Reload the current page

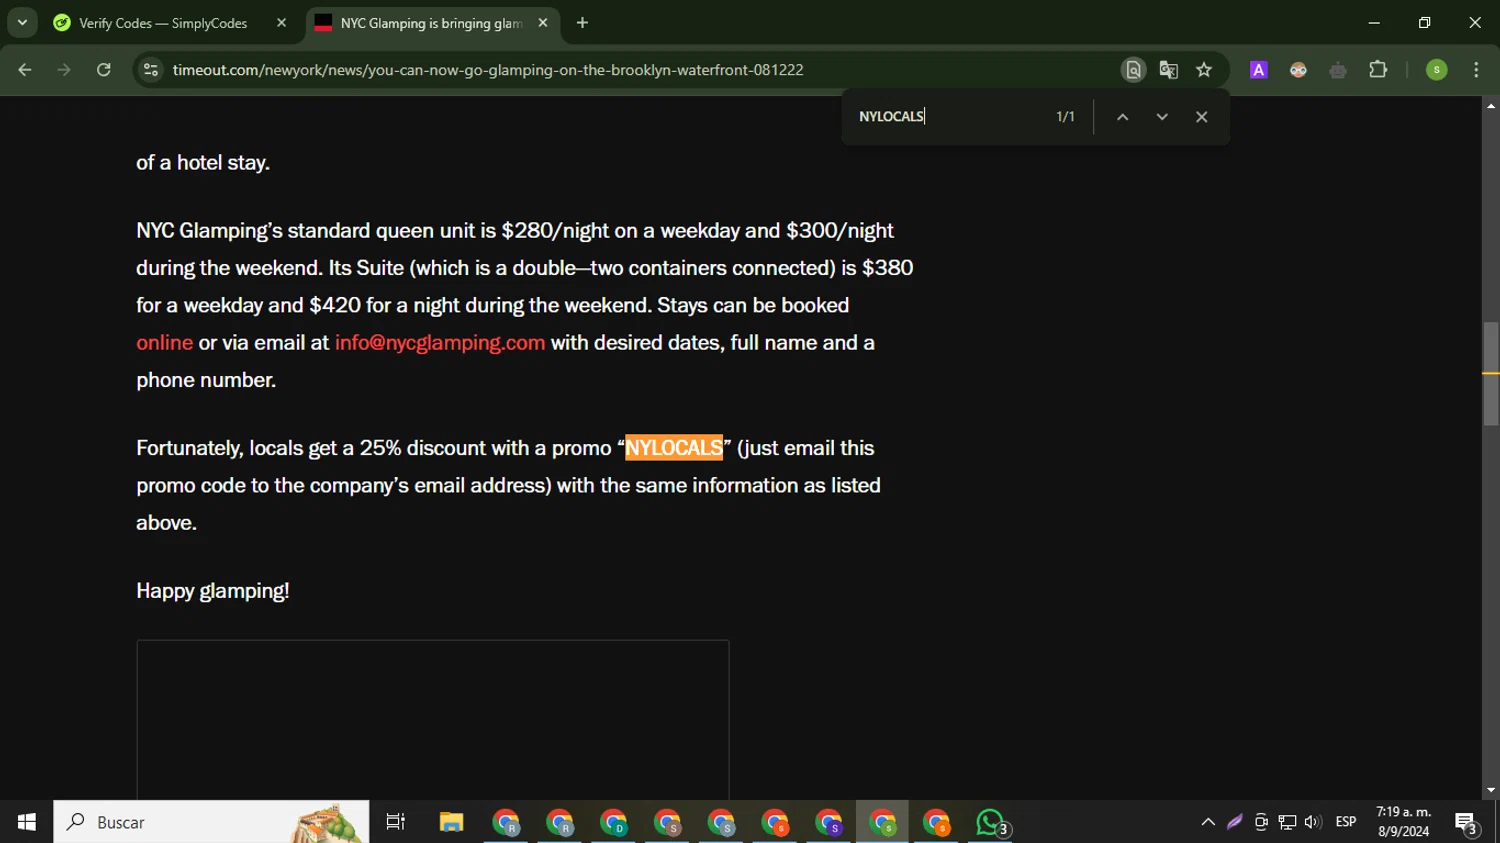click(x=104, y=70)
